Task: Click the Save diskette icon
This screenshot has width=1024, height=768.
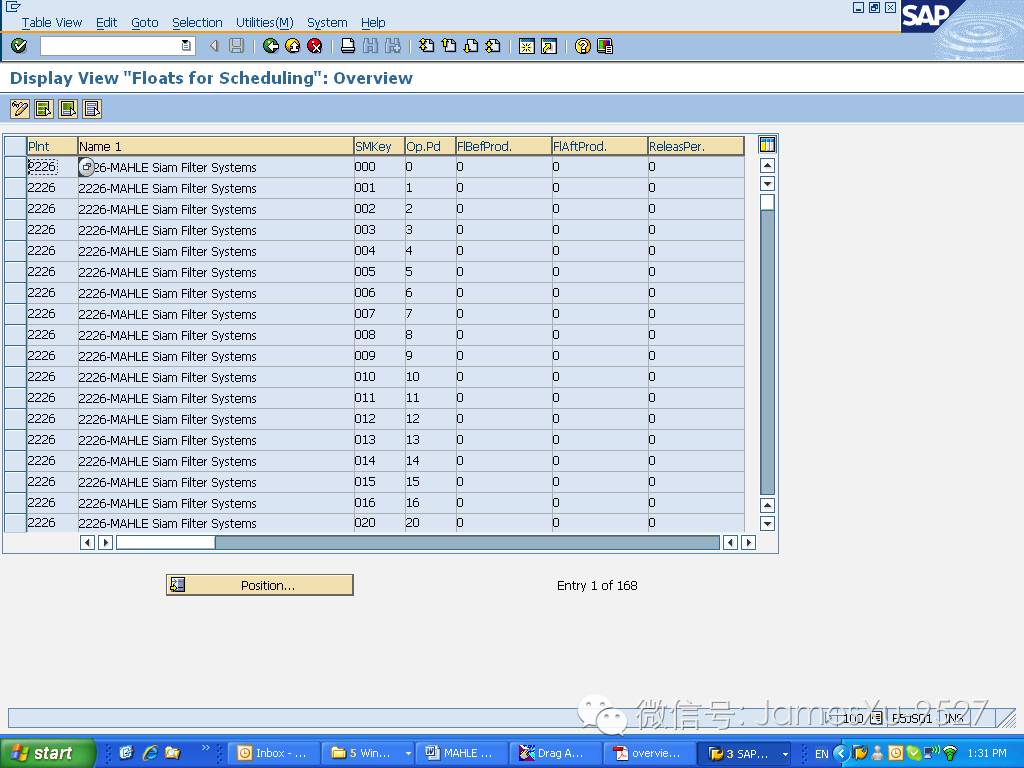Action: pos(236,46)
